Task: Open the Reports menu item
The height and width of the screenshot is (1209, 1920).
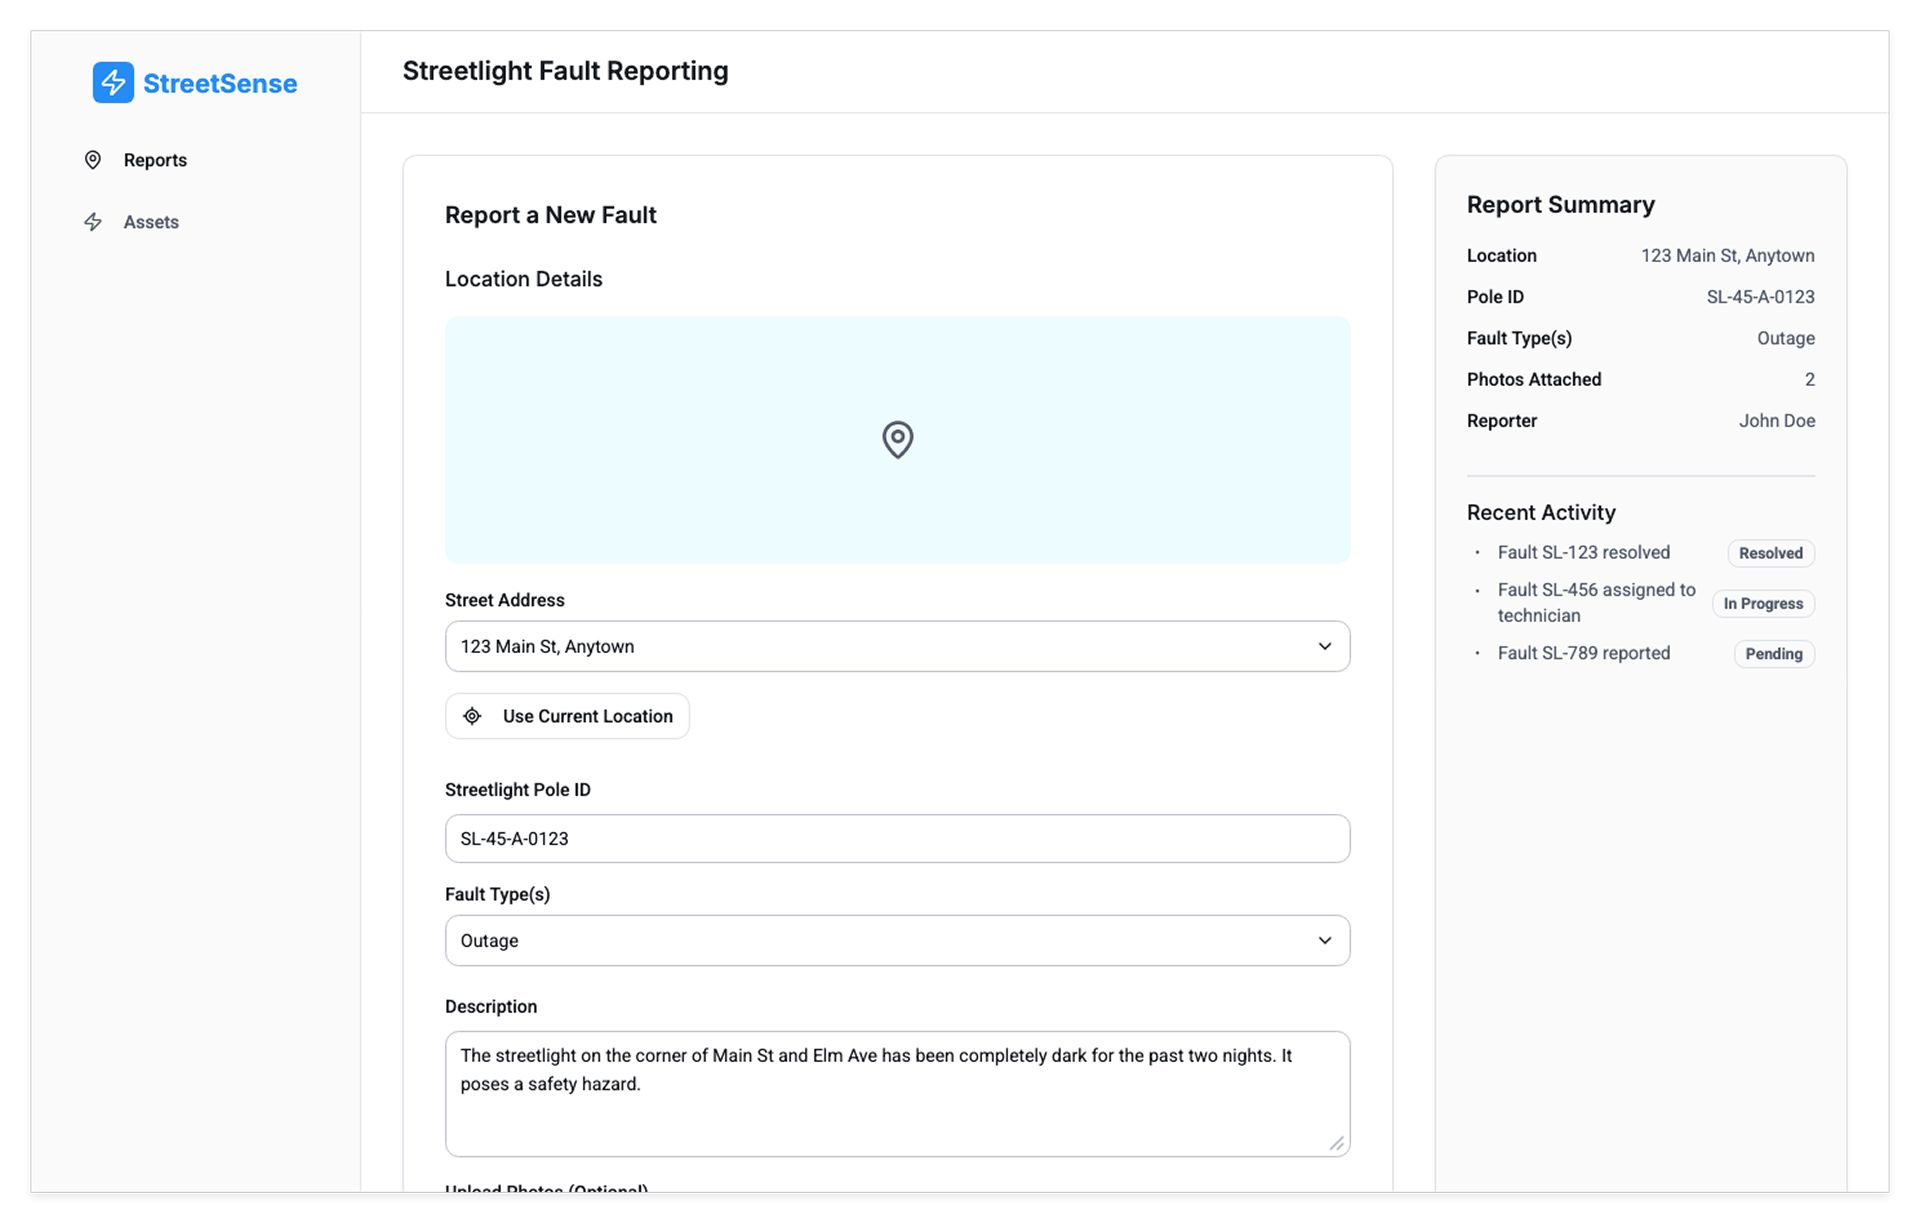Action: pos(155,160)
